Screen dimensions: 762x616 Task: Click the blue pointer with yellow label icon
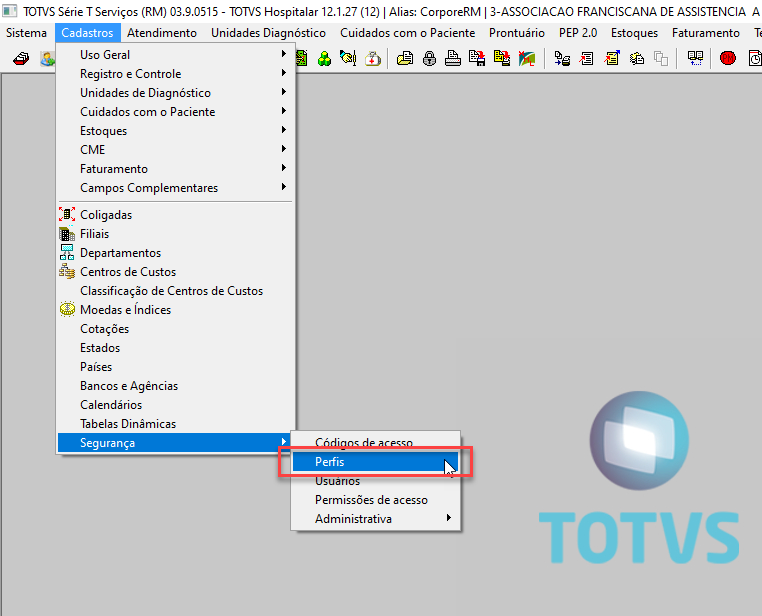[x=348, y=59]
